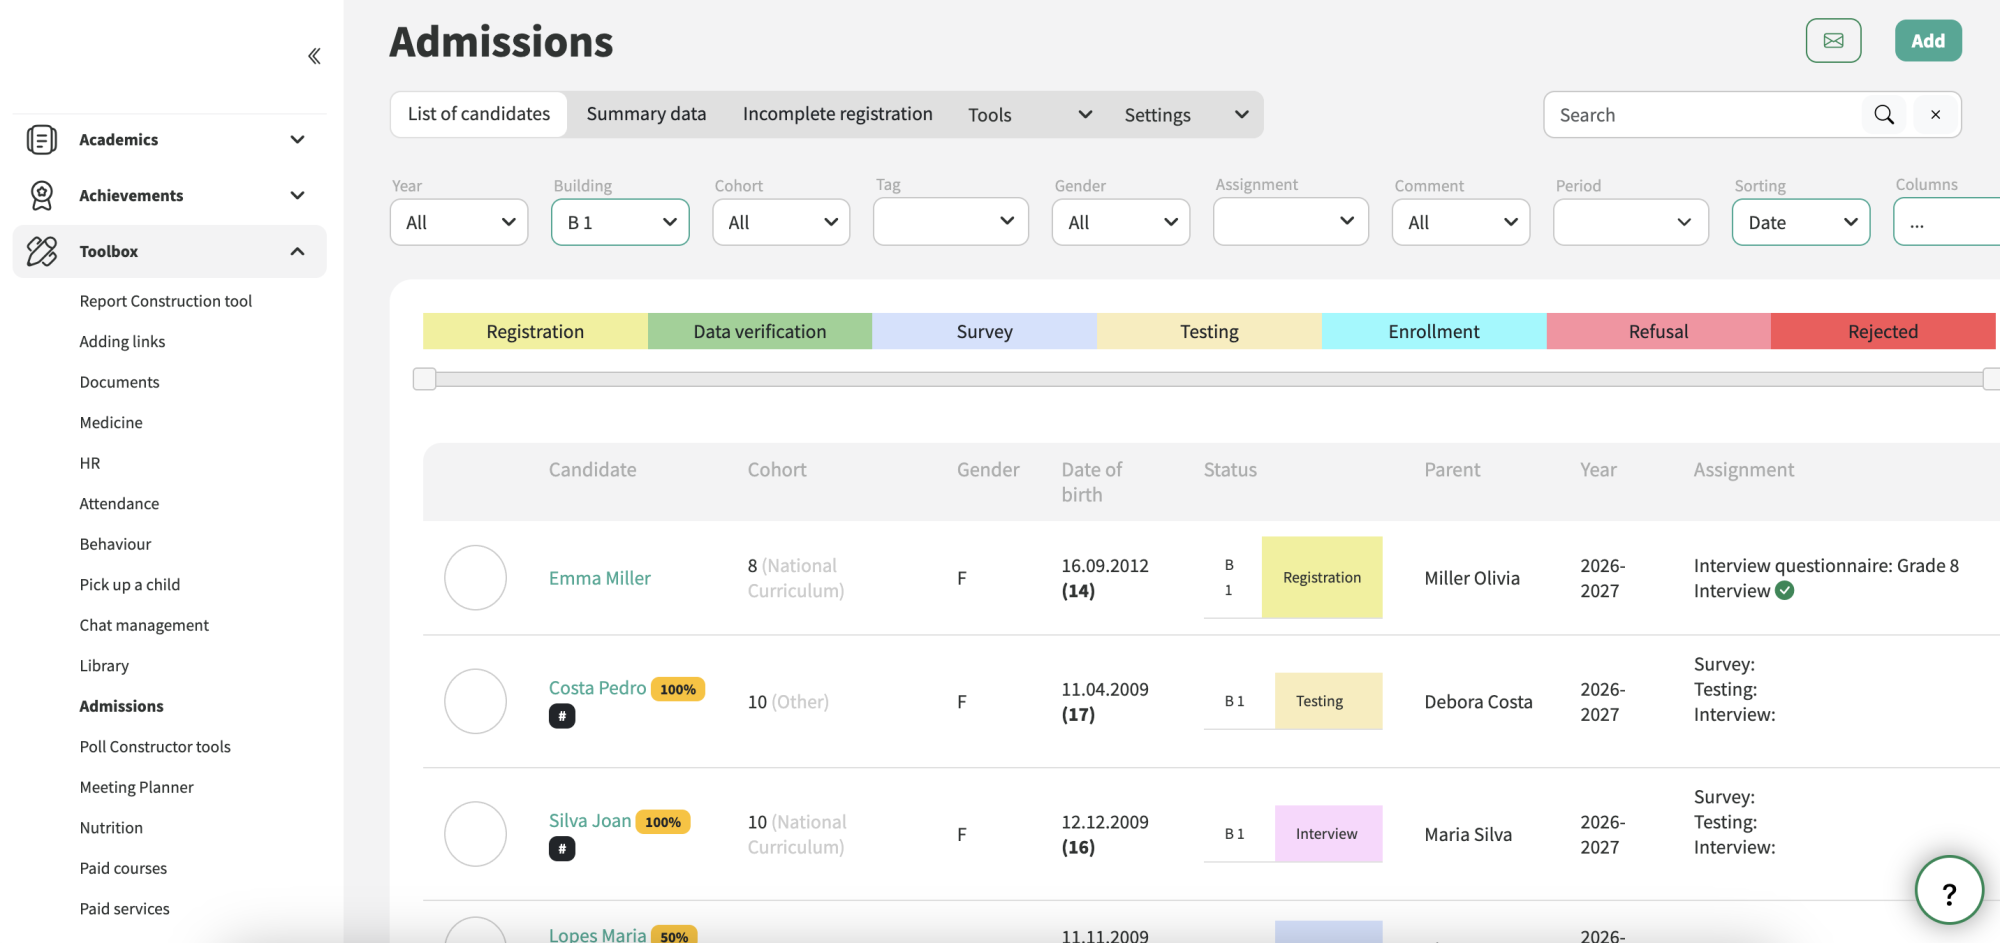
Task: Open the Columns selector field
Action: point(1946,222)
